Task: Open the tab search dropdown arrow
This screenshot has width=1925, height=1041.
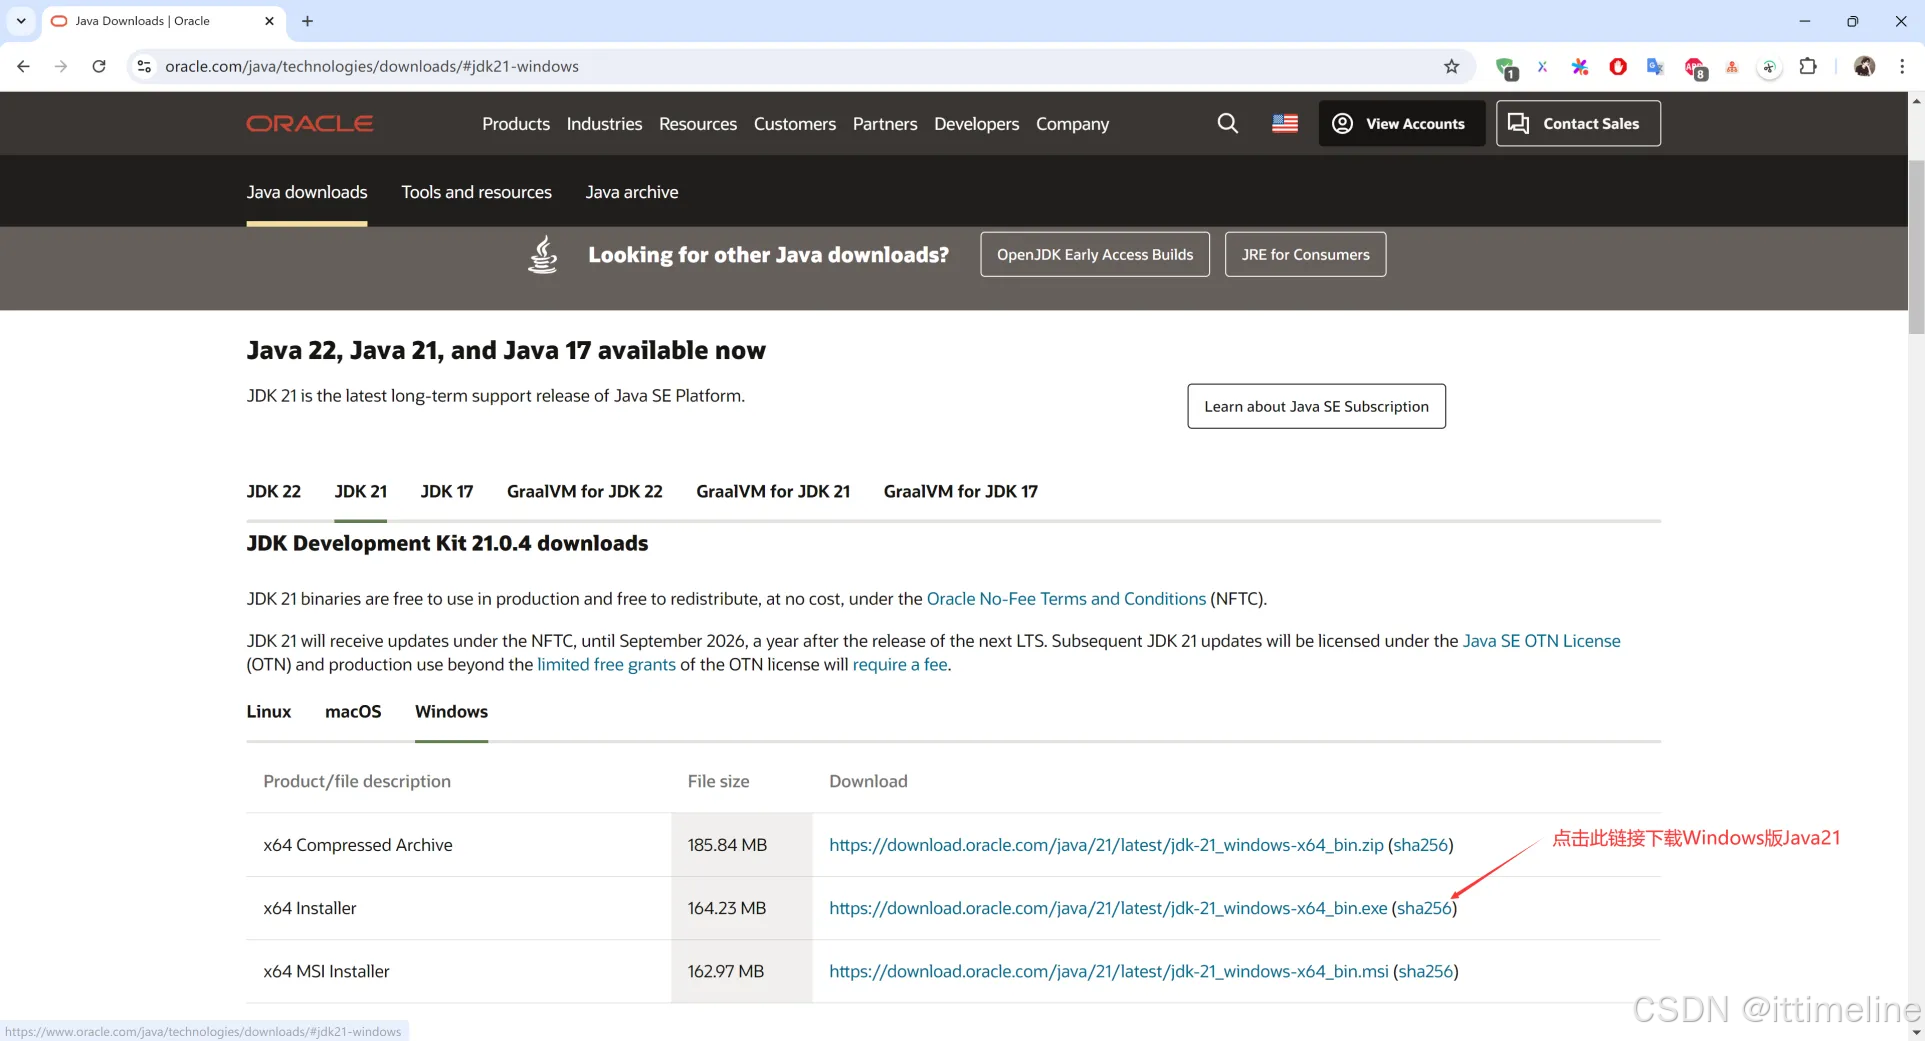Action: coord(21,21)
